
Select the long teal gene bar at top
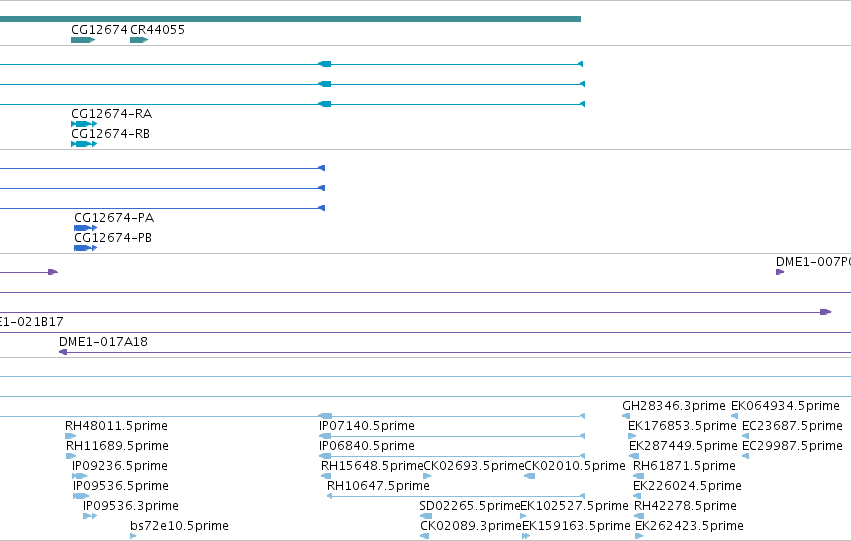coord(290,19)
